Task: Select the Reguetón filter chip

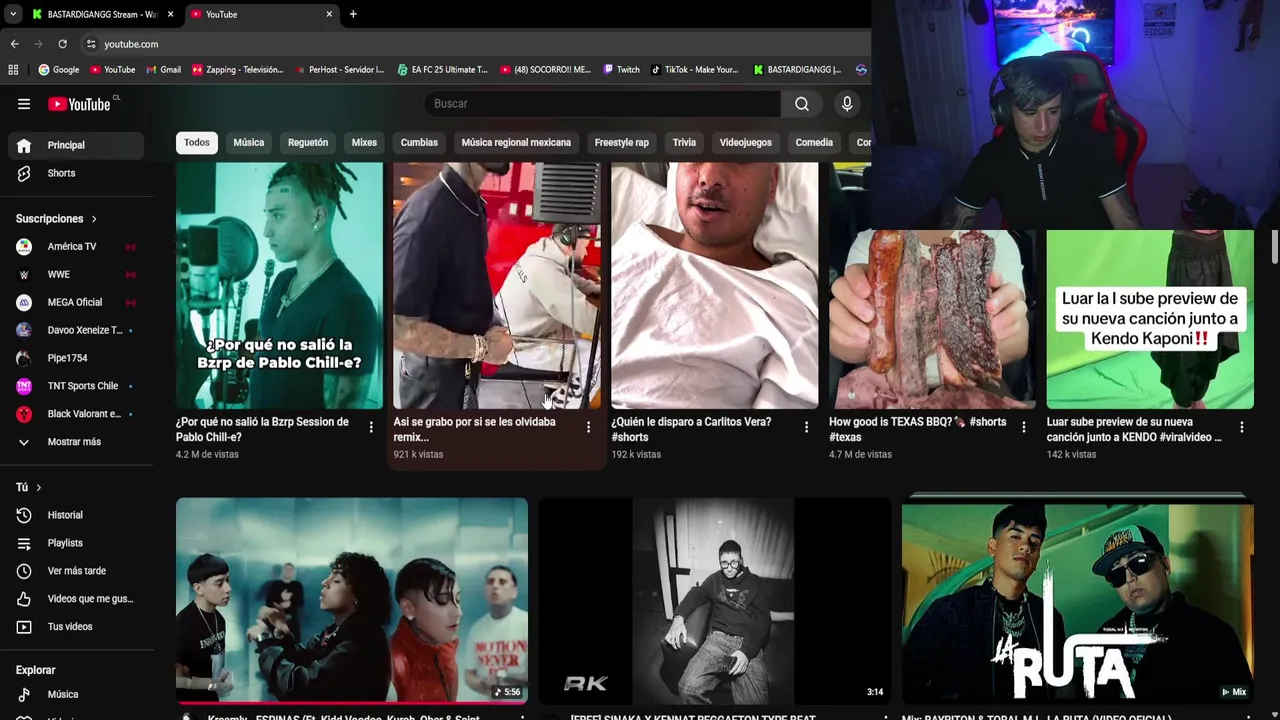Action: (308, 142)
